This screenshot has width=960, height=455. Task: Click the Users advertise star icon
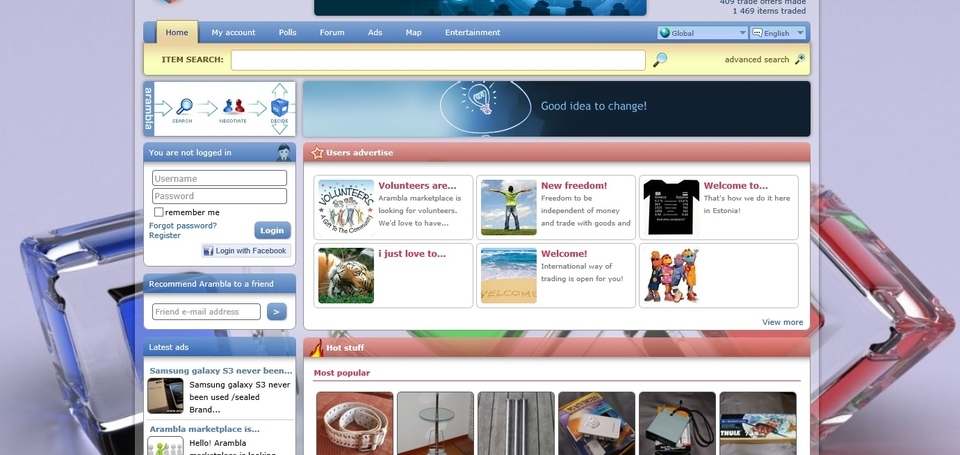coord(317,152)
